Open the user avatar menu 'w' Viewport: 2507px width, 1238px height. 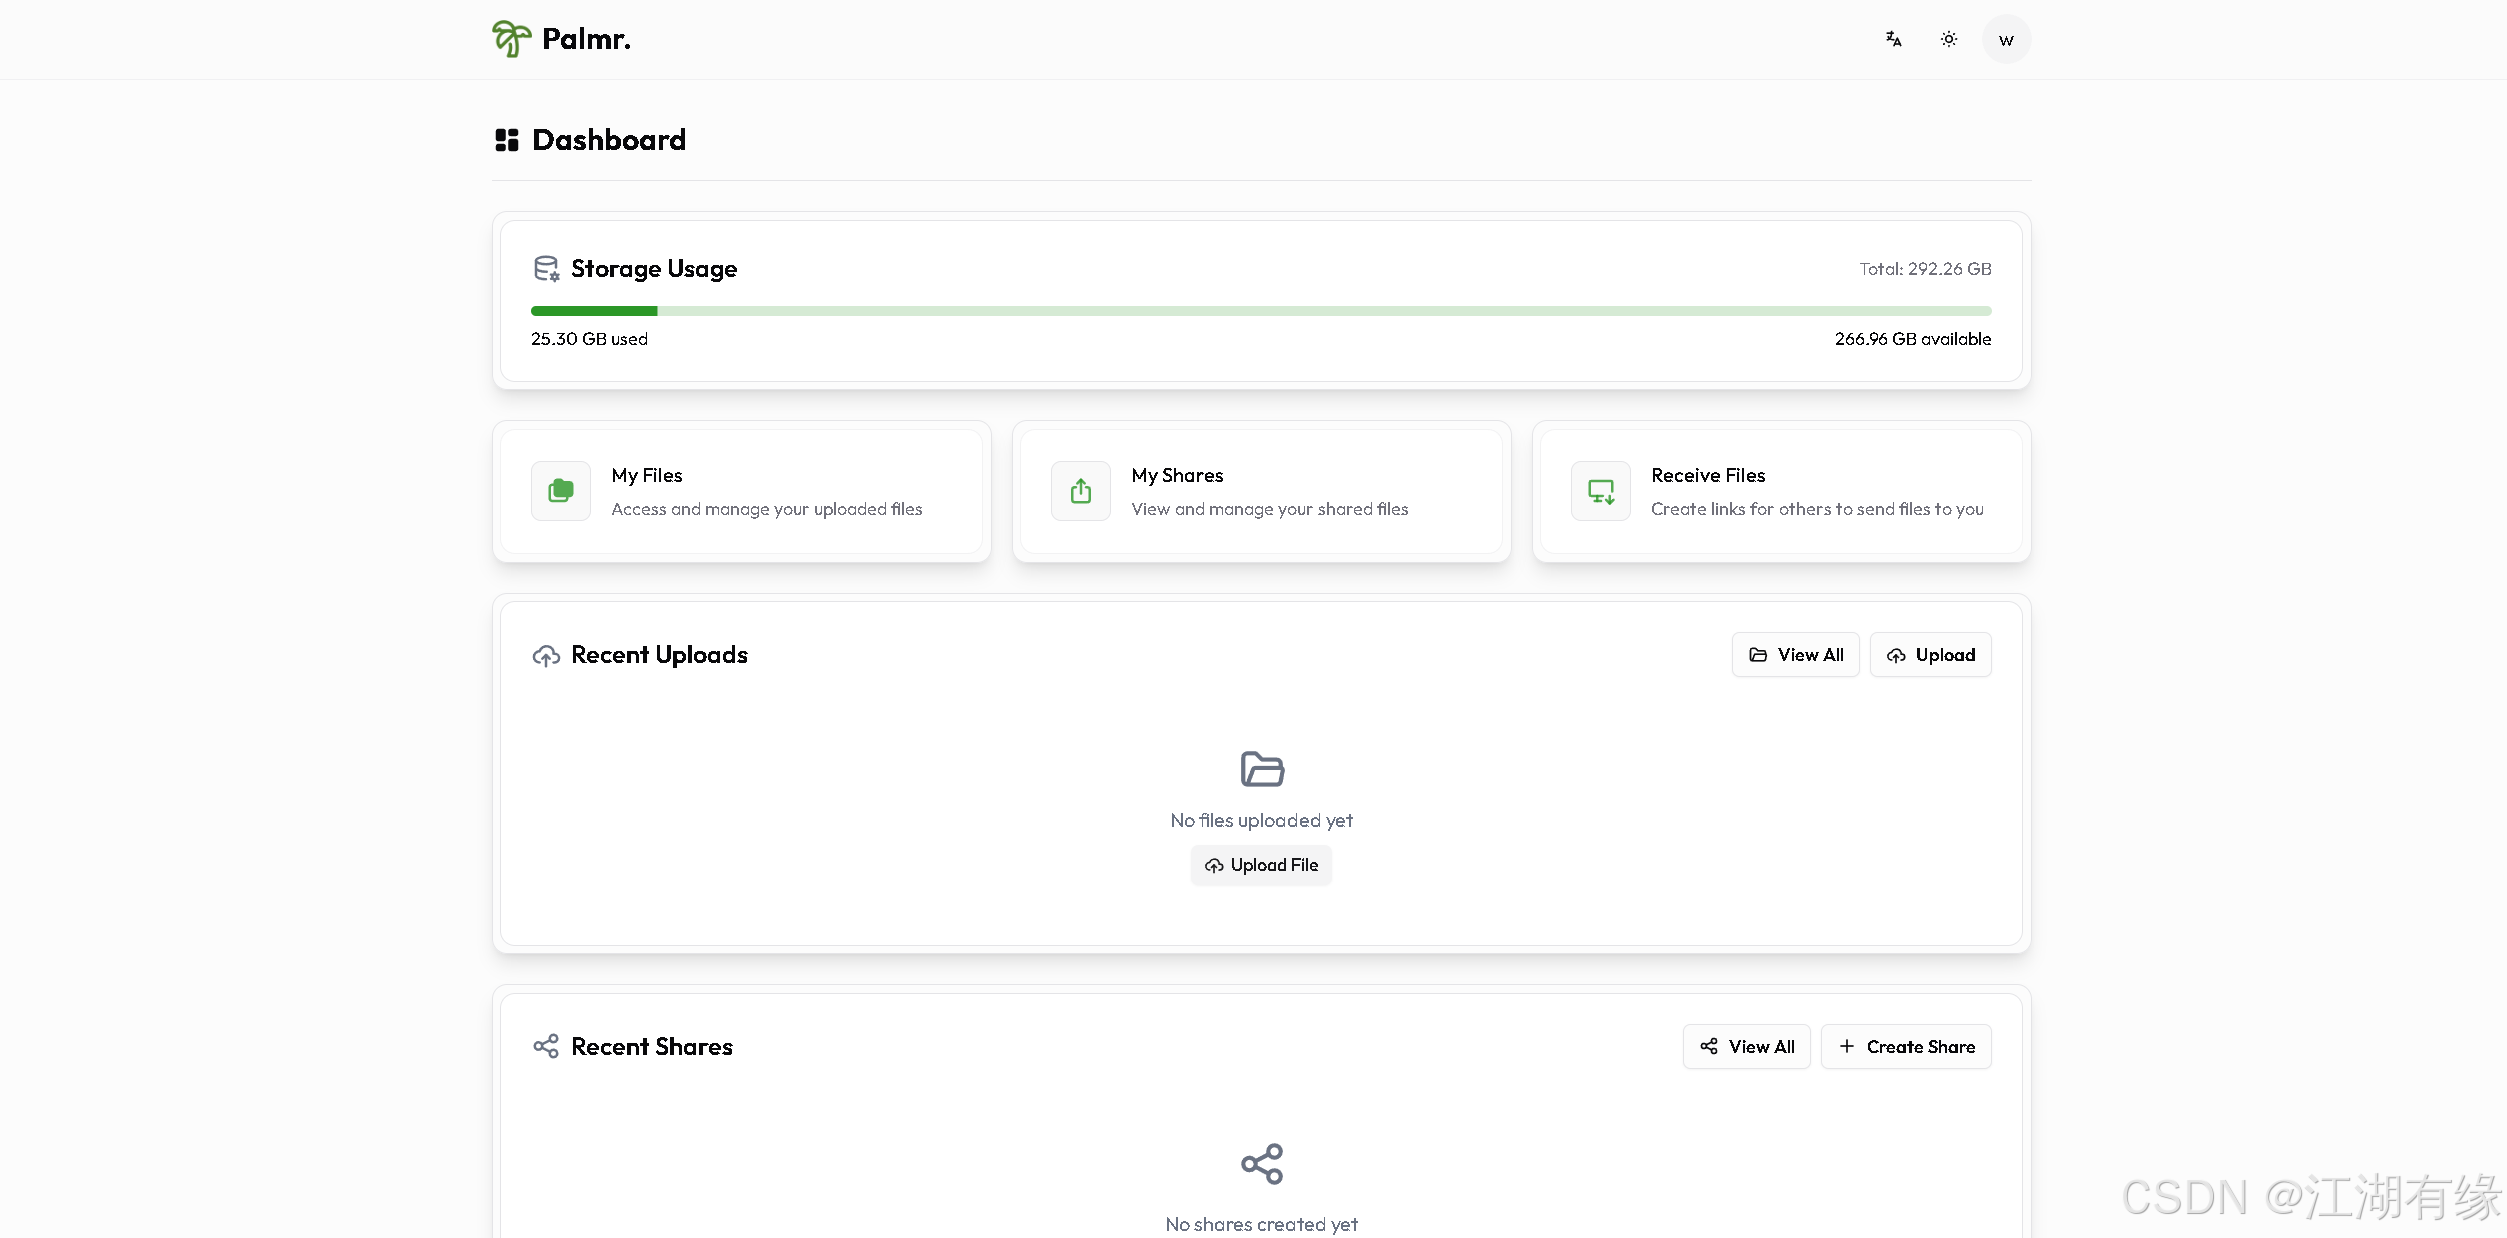tap(2005, 40)
